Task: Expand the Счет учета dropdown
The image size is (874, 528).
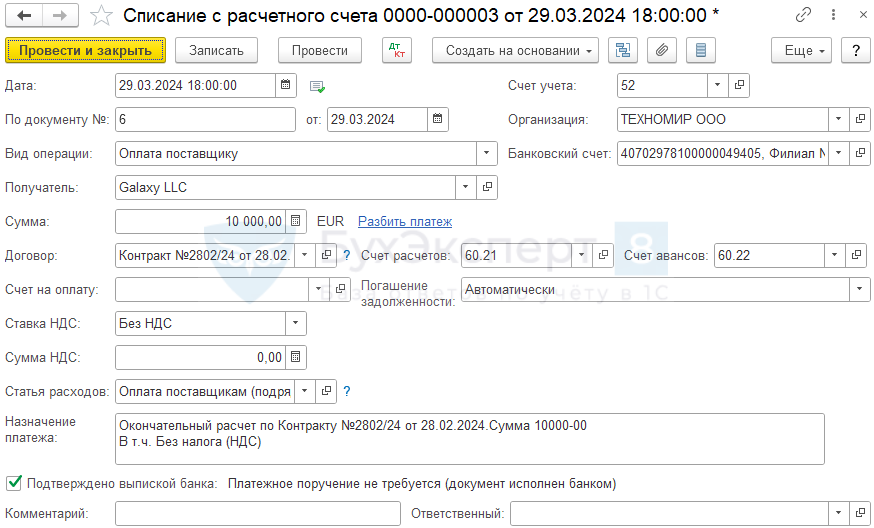Action: pos(717,86)
